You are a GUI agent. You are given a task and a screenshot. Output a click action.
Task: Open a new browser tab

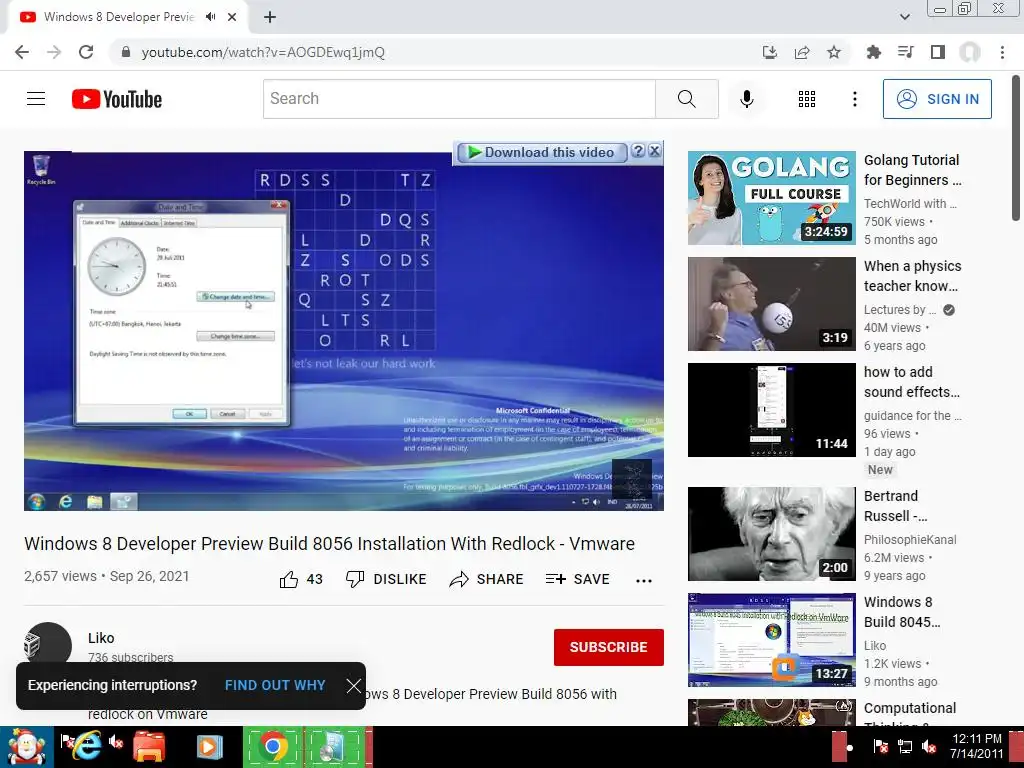tap(270, 17)
